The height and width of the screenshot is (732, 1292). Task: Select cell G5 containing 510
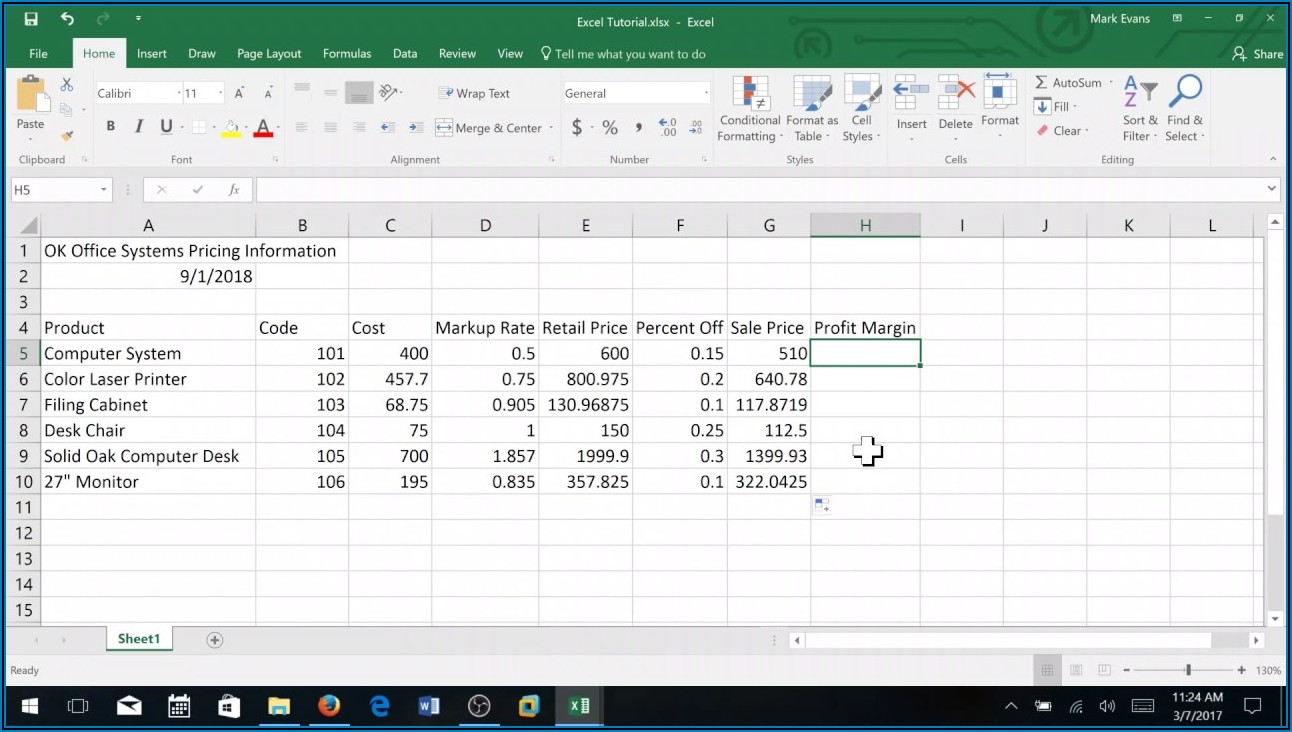pyautogui.click(x=768, y=353)
